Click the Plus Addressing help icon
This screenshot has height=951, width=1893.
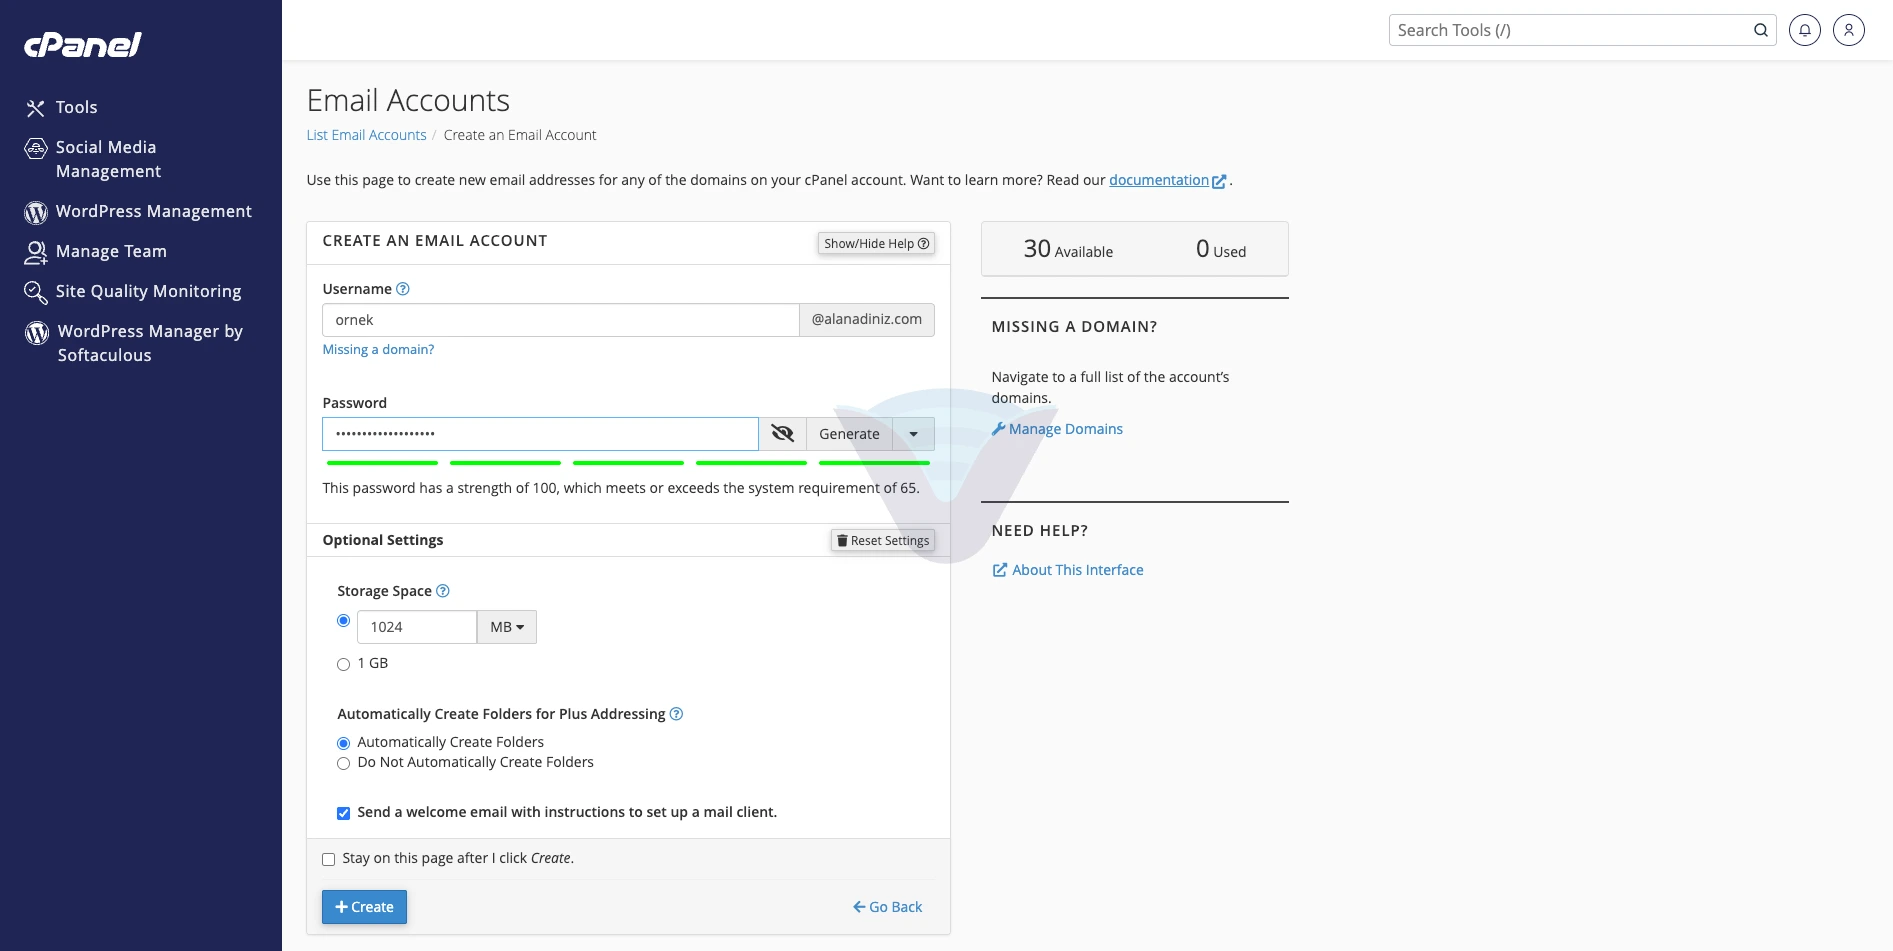(676, 714)
